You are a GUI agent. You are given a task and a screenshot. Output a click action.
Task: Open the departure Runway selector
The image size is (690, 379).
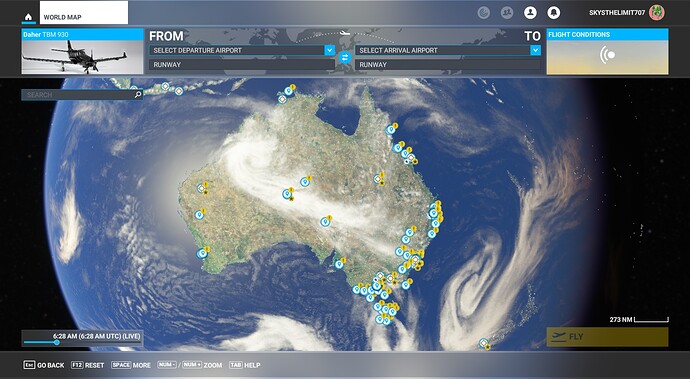click(x=242, y=65)
